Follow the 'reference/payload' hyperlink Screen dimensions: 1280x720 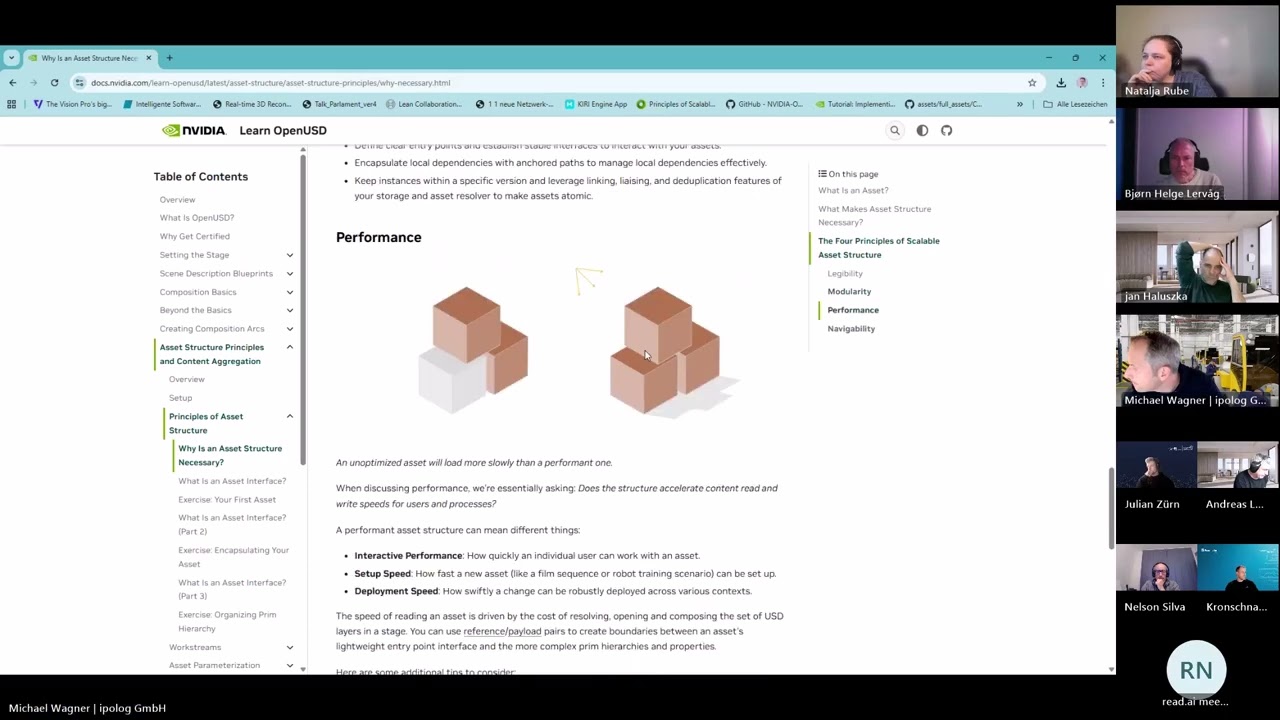pos(502,631)
